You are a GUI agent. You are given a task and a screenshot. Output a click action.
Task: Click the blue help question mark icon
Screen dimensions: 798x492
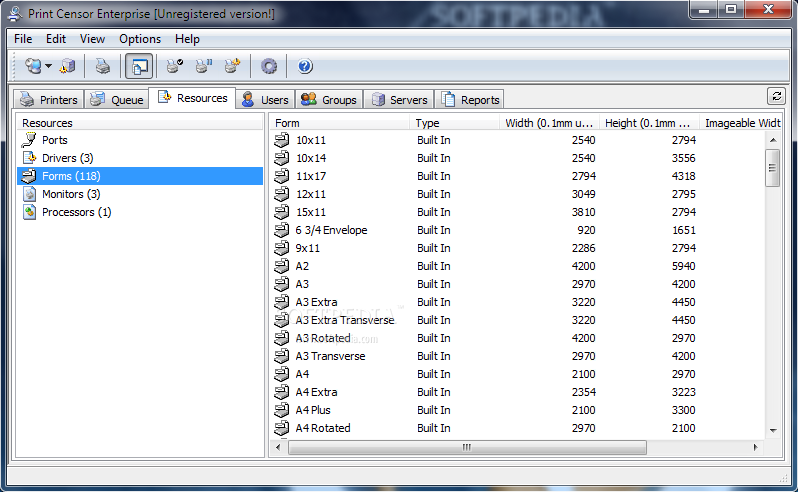pos(305,66)
